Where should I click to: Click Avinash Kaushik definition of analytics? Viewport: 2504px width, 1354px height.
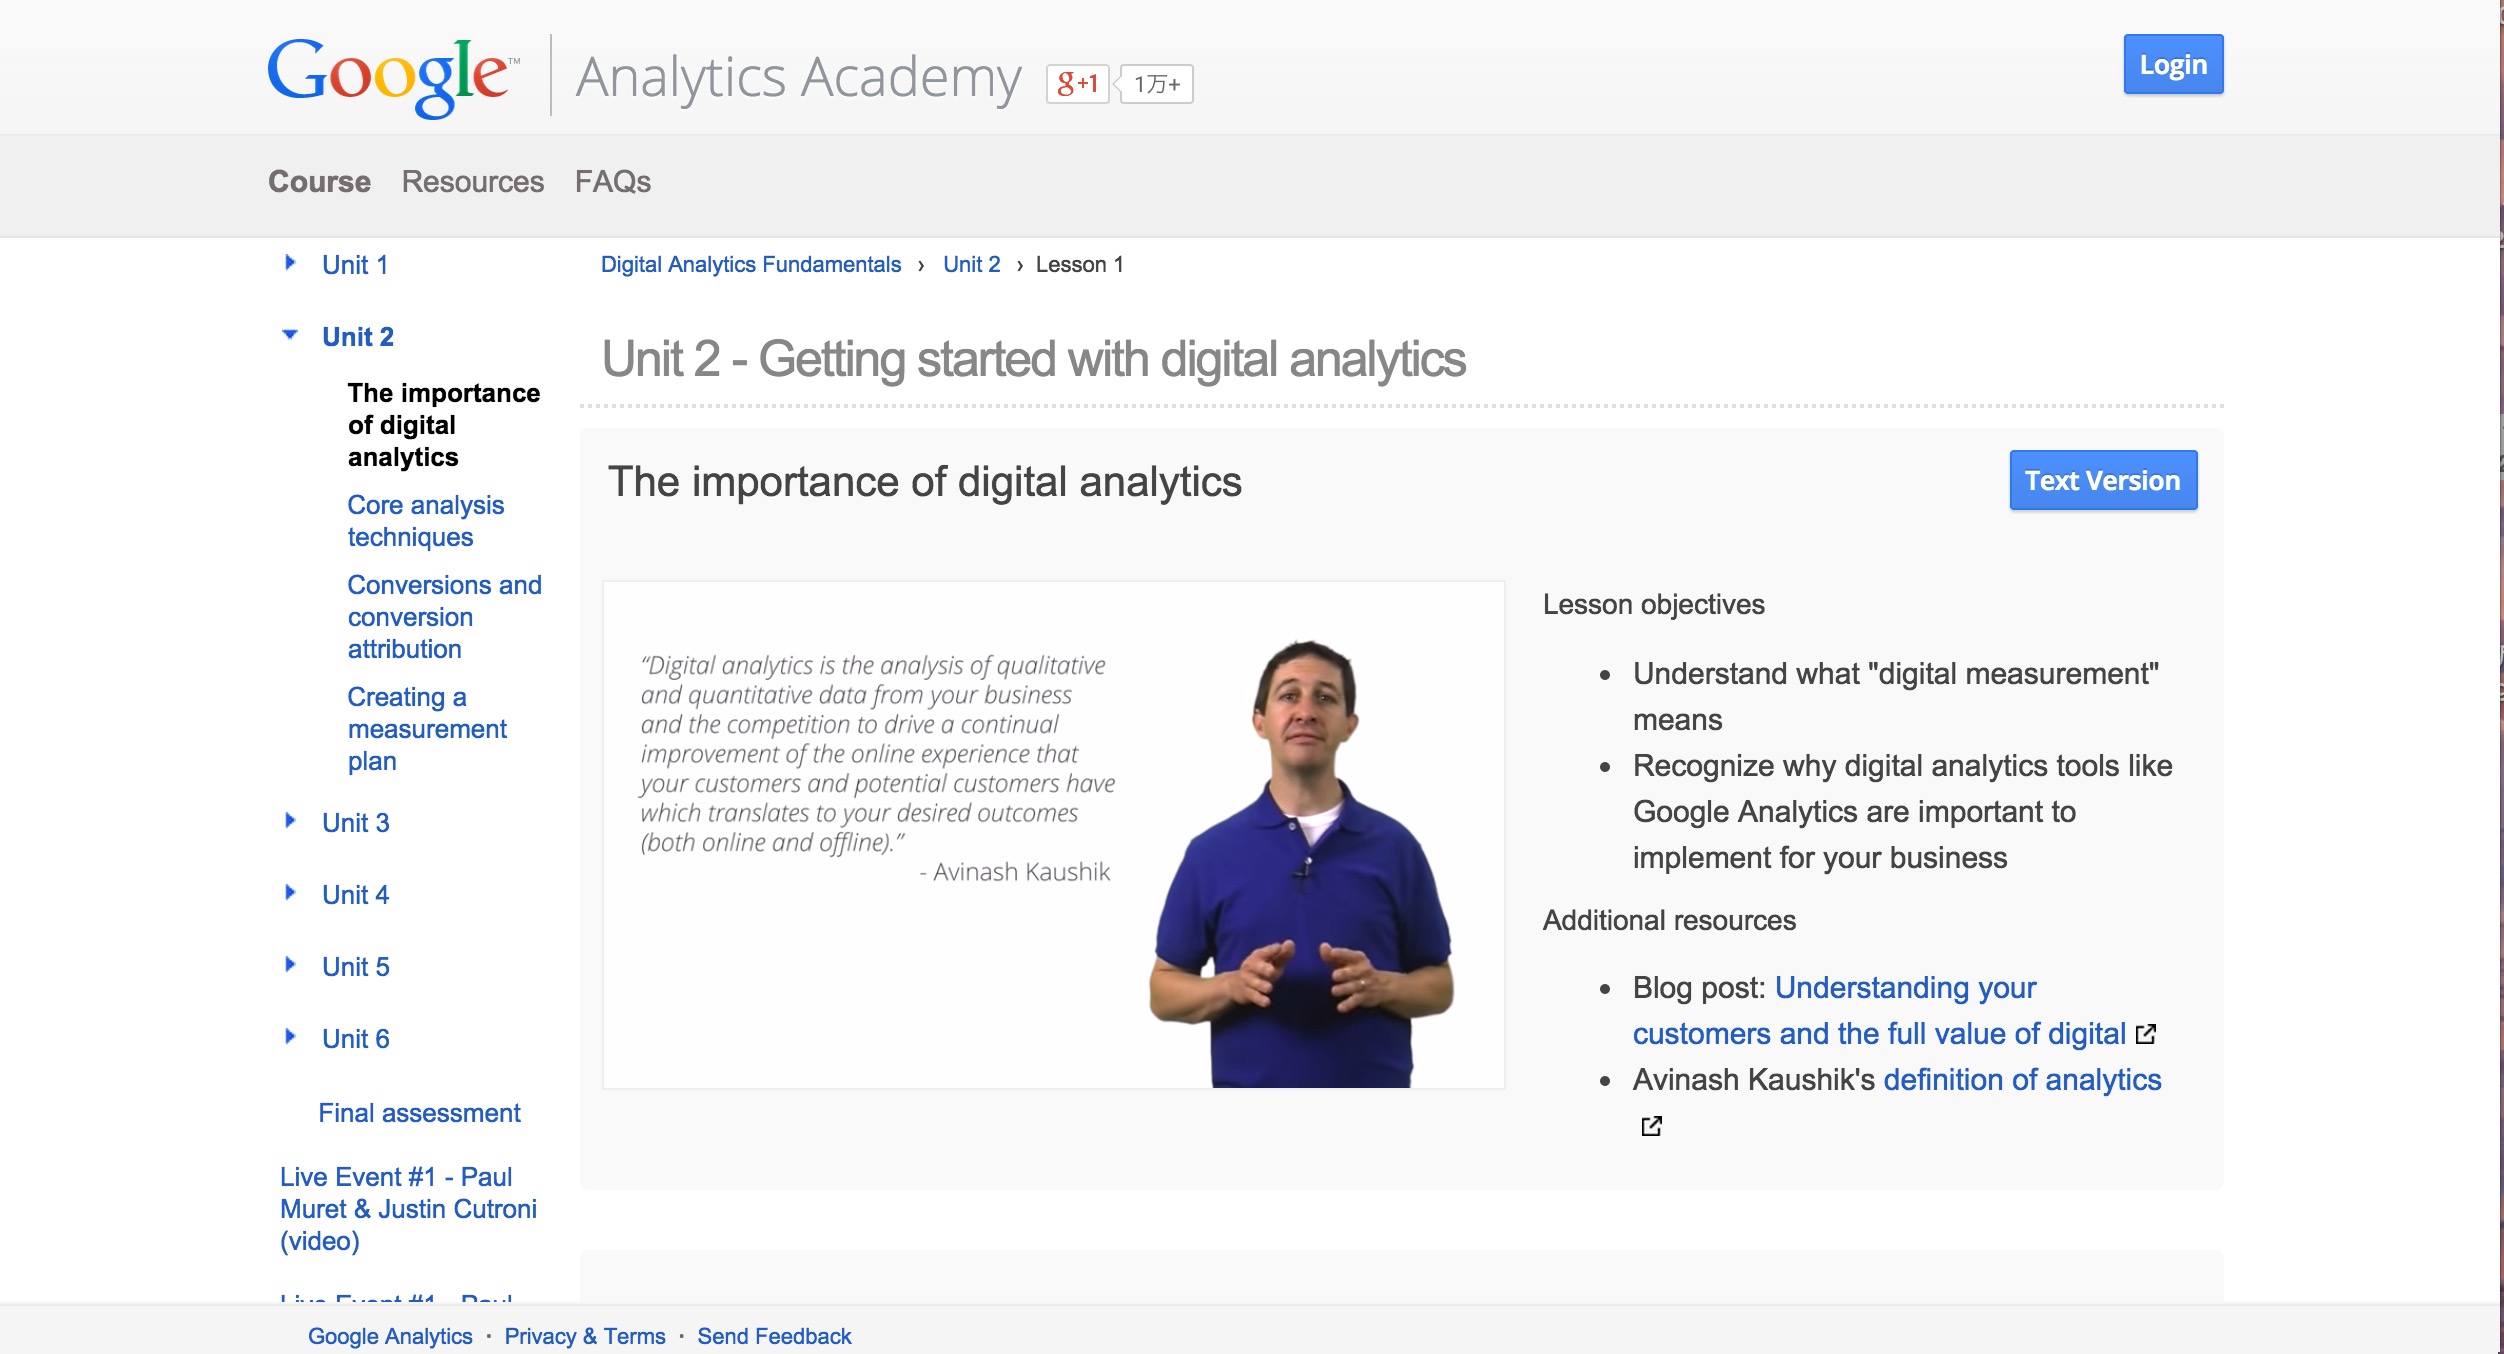[2021, 1079]
